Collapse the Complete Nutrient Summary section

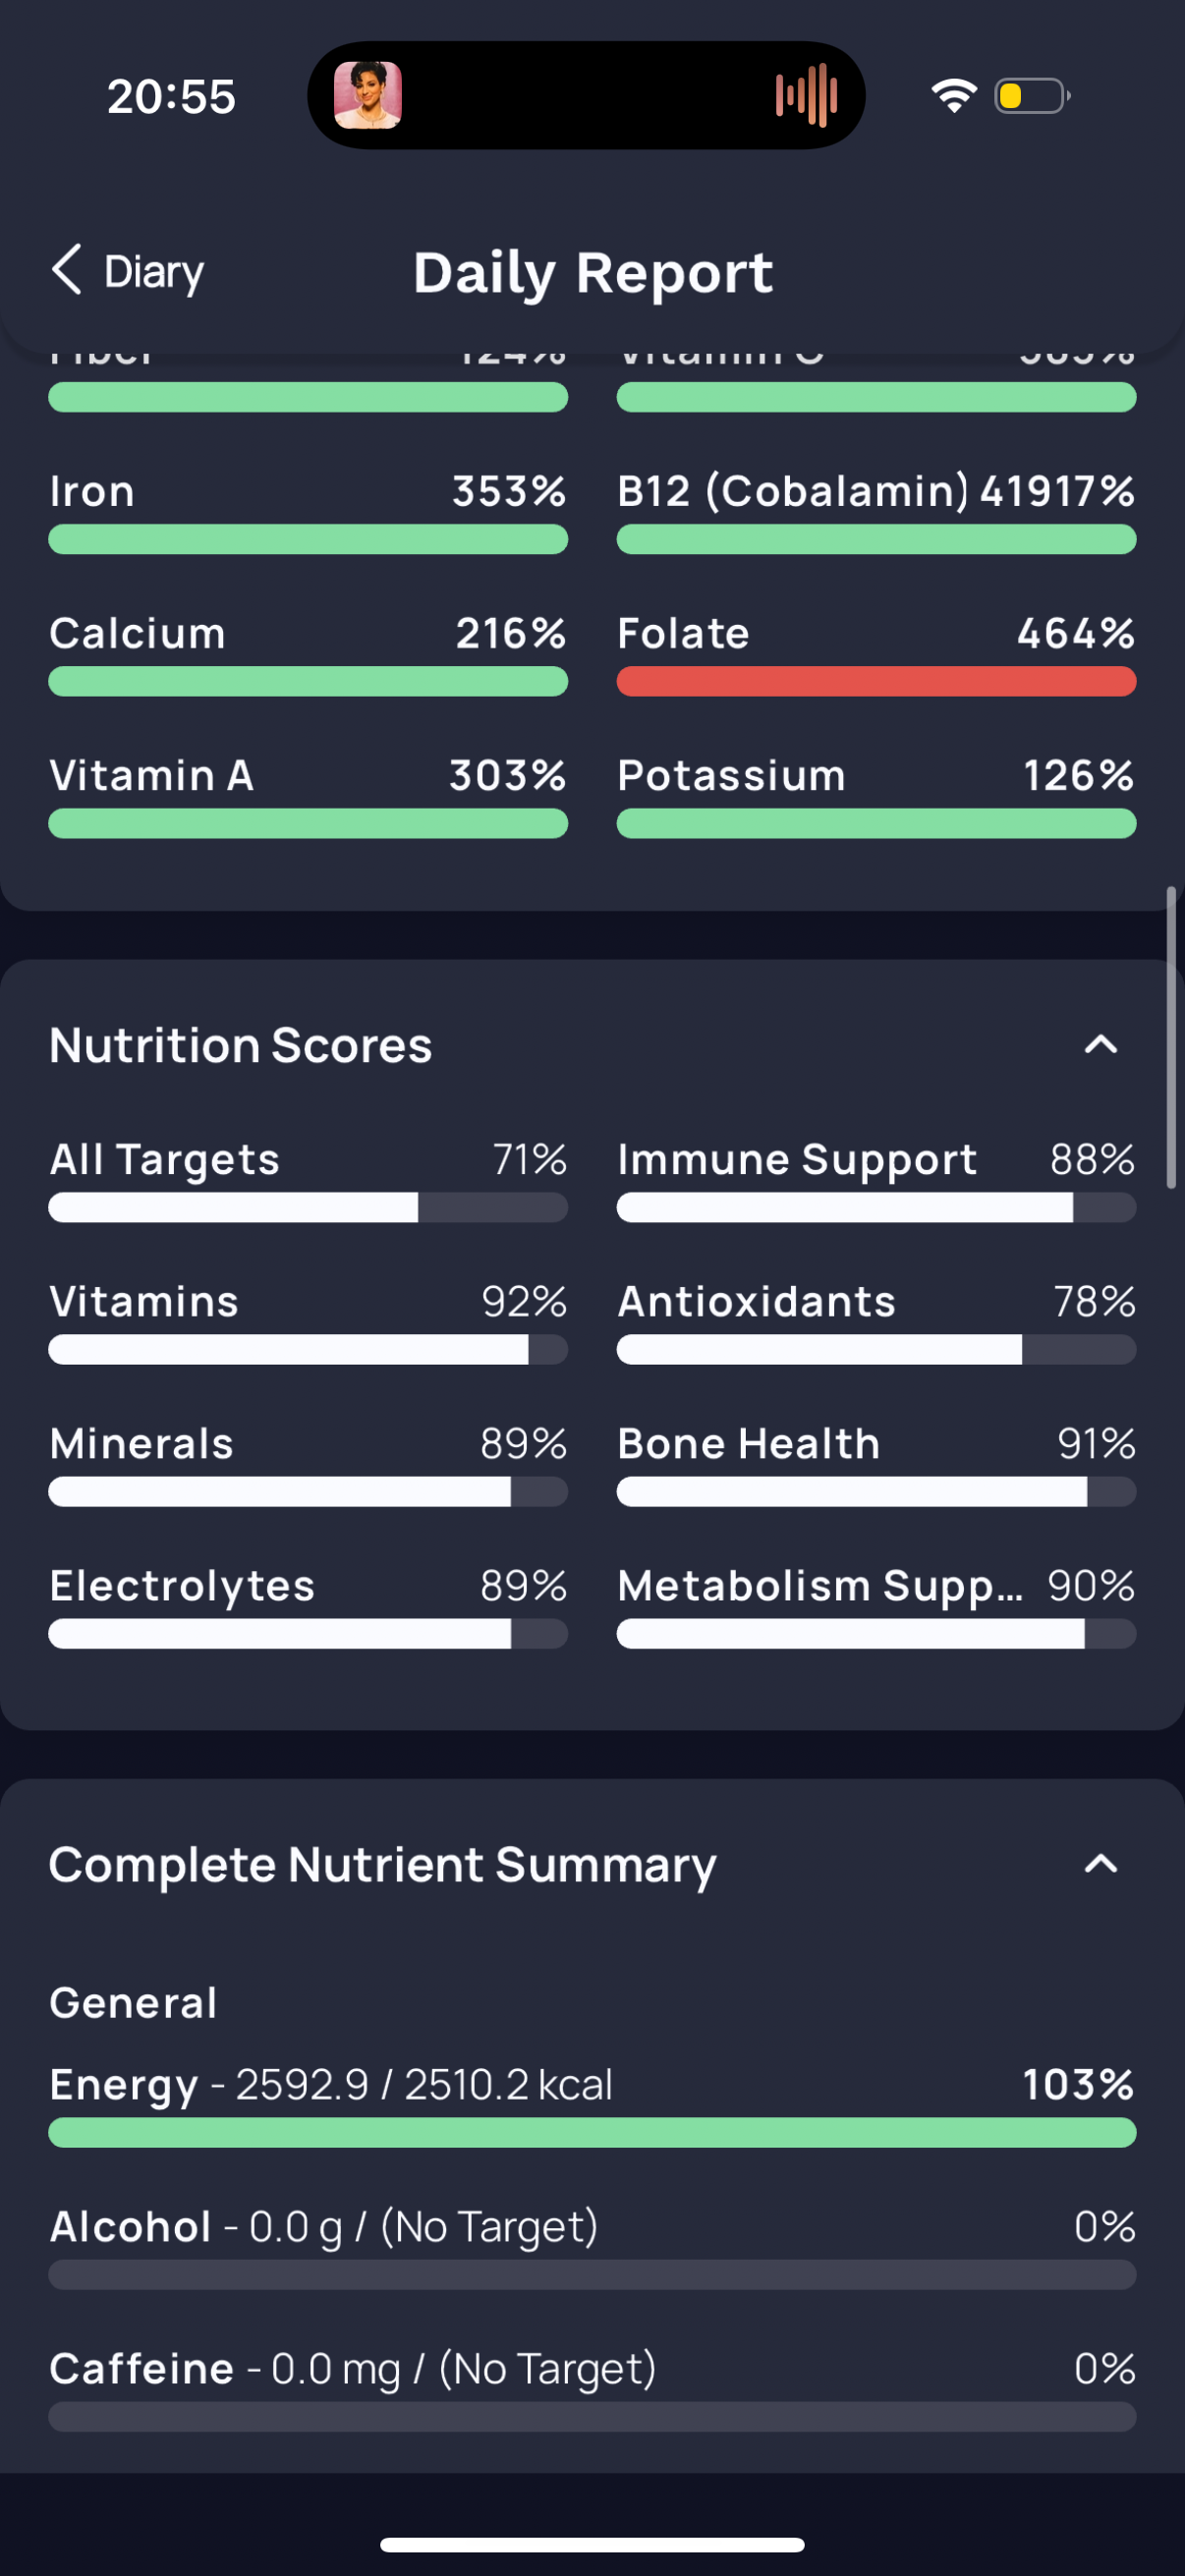click(x=1101, y=1864)
